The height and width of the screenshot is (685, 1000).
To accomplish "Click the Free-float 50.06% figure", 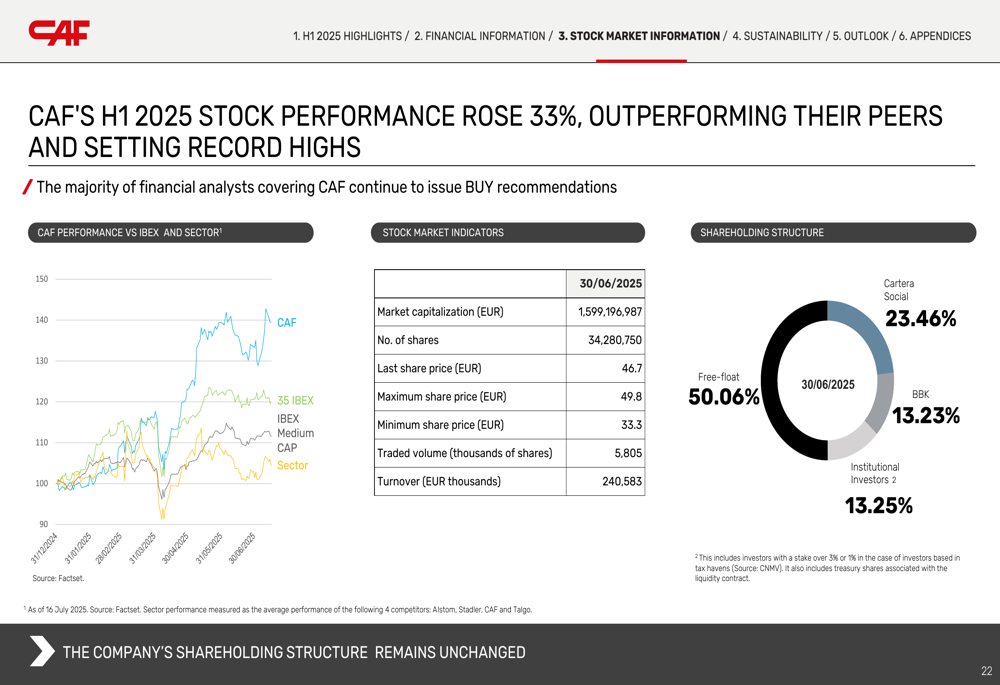I will [724, 397].
